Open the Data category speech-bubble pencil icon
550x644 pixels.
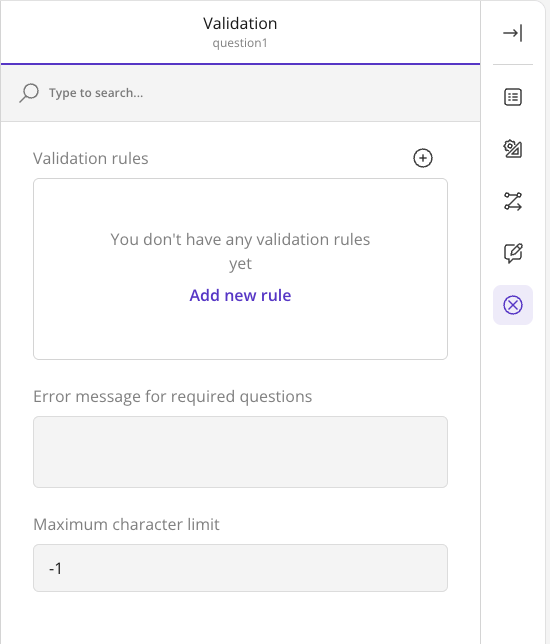(x=513, y=253)
